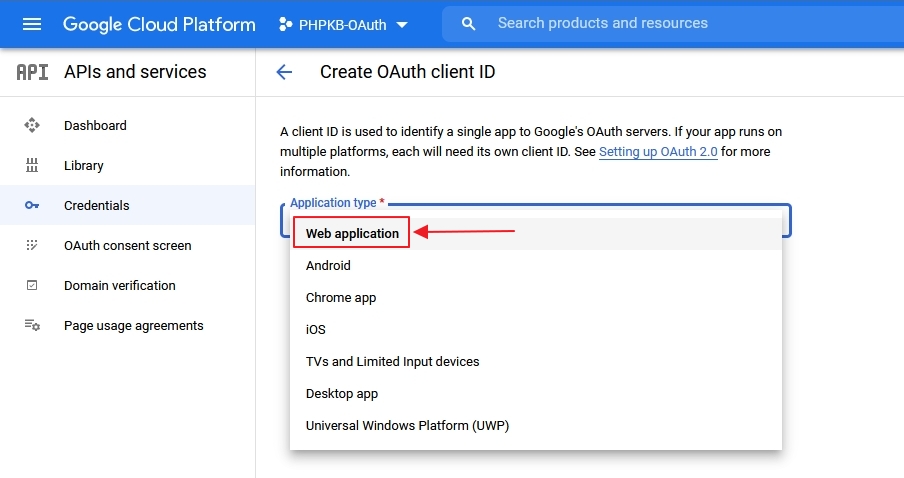Go back using the left arrow
The width and height of the screenshot is (904, 478).
tap(284, 72)
